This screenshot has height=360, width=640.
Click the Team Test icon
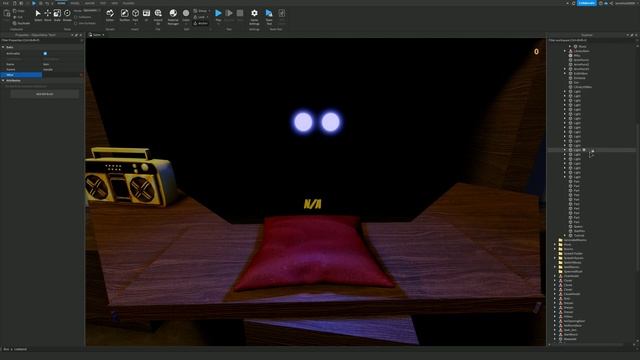coord(269,13)
